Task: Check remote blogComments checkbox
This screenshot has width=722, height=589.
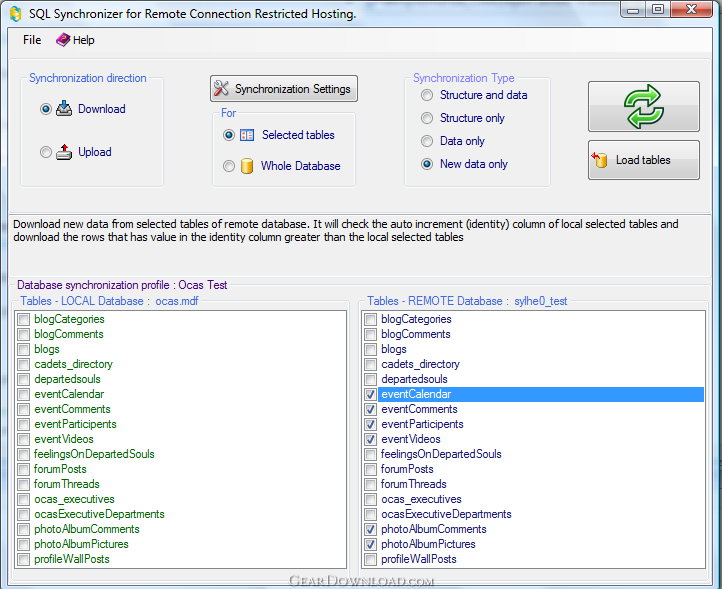Action: [x=370, y=334]
